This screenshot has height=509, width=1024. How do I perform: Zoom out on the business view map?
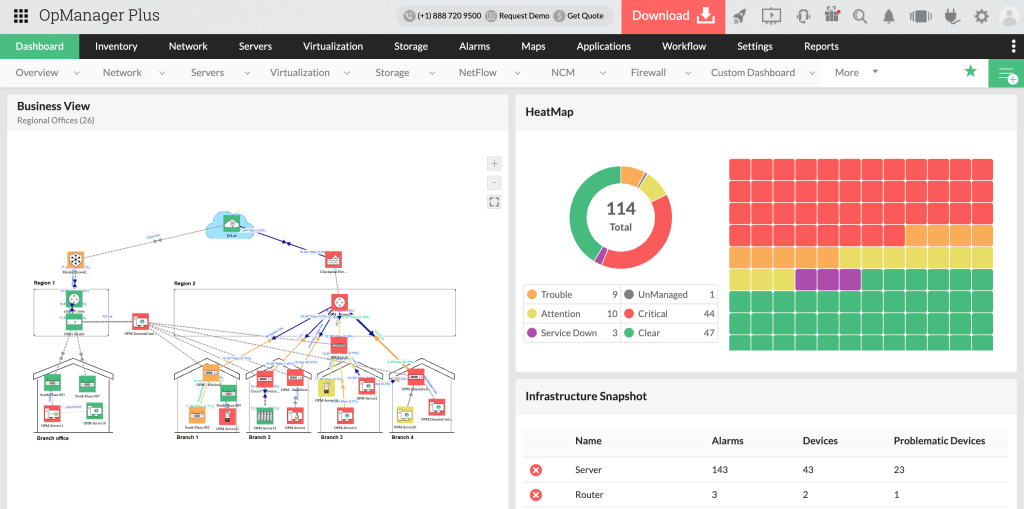[495, 182]
